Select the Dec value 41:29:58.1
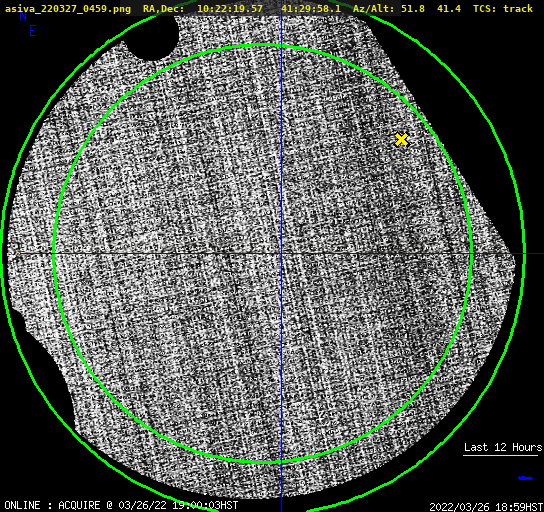The height and width of the screenshot is (512, 544). 311,8
